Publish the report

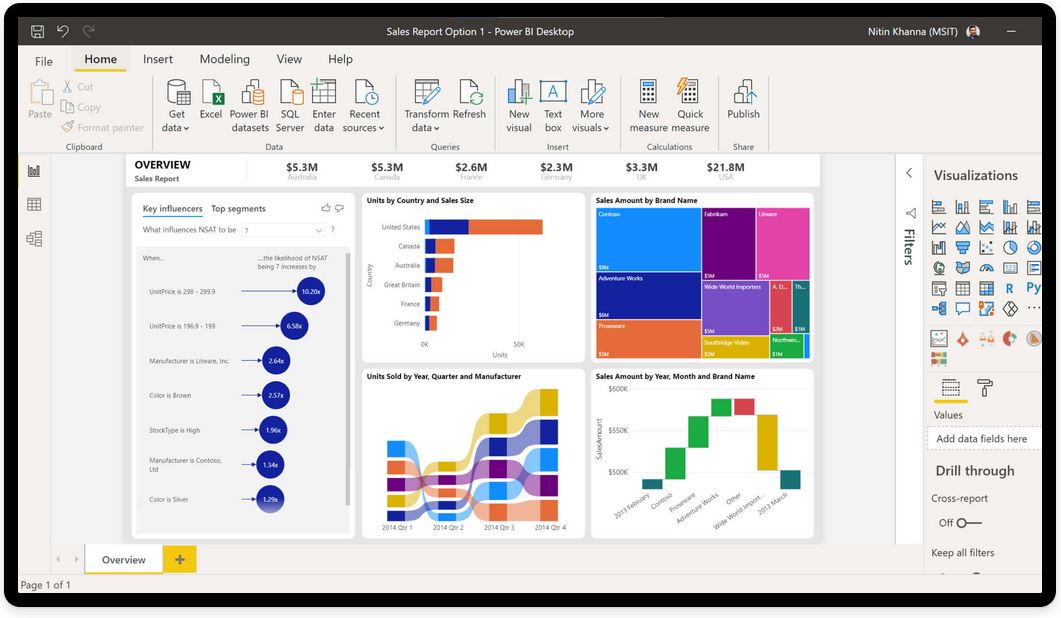pos(743,100)
